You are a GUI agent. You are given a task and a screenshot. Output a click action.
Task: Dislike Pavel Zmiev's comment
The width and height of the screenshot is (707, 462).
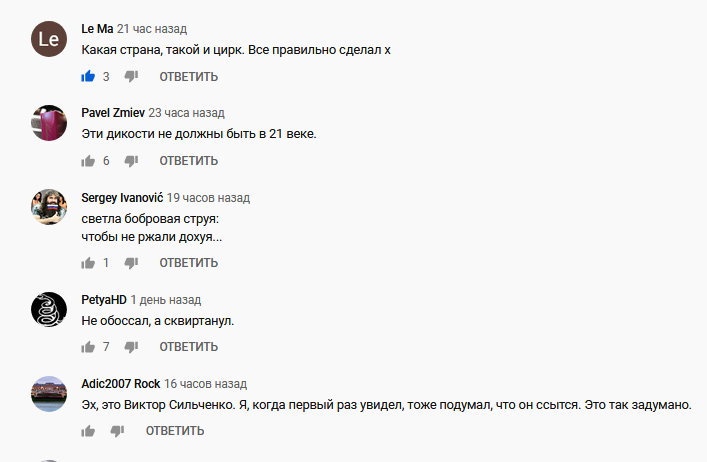[131, 161]
